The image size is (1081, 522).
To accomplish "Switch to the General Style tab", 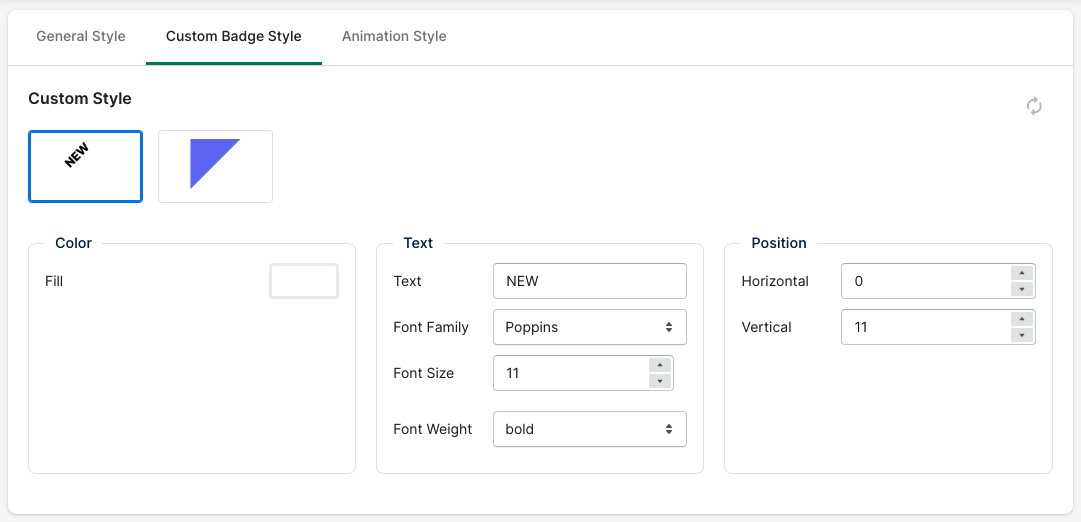I will (81, 36).
